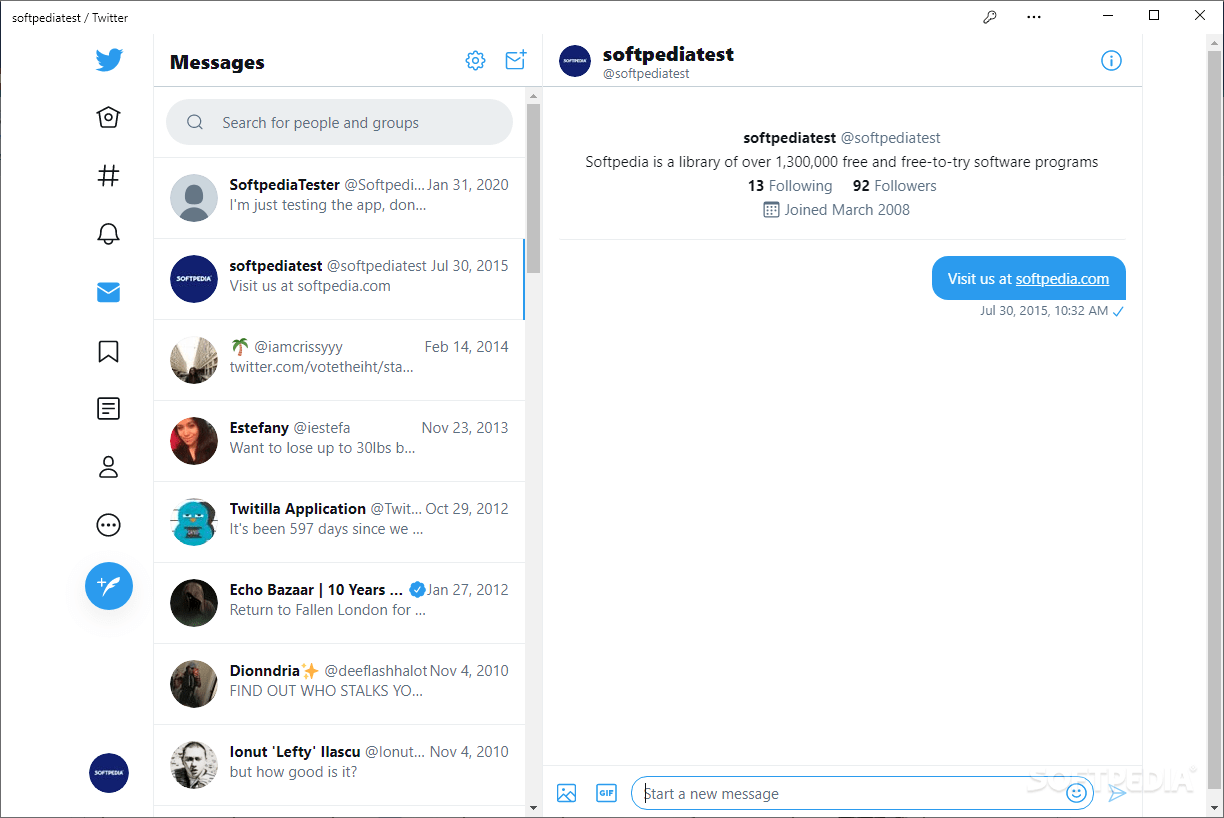Click the Softpedia account avatar at sidebar bottom
Viewport: 1224px width, 818px height.
pos(109,773)
